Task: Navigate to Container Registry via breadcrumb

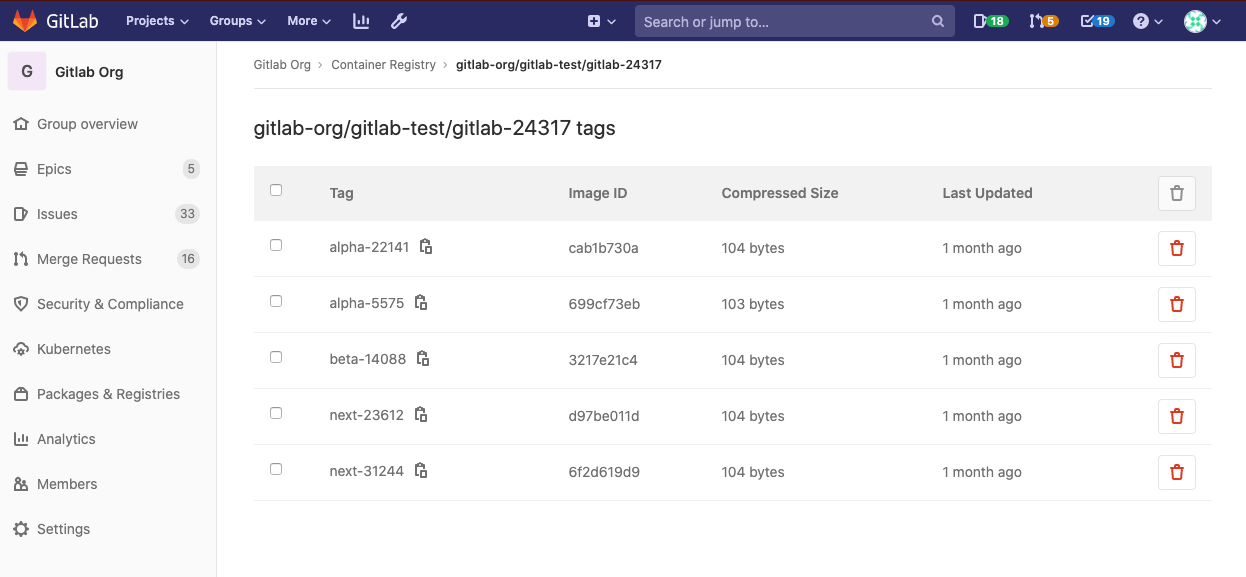Action: (x=383, y=64)
